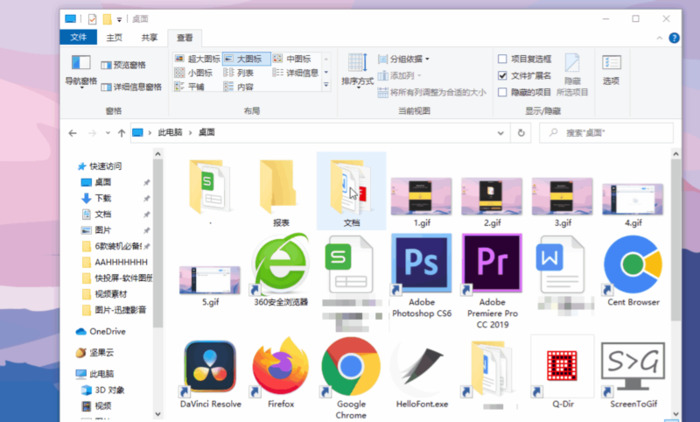The width and height of the screenshot is (700, 422).
Task: Click 隐藏所选项目 button
Action: [572, 75]
